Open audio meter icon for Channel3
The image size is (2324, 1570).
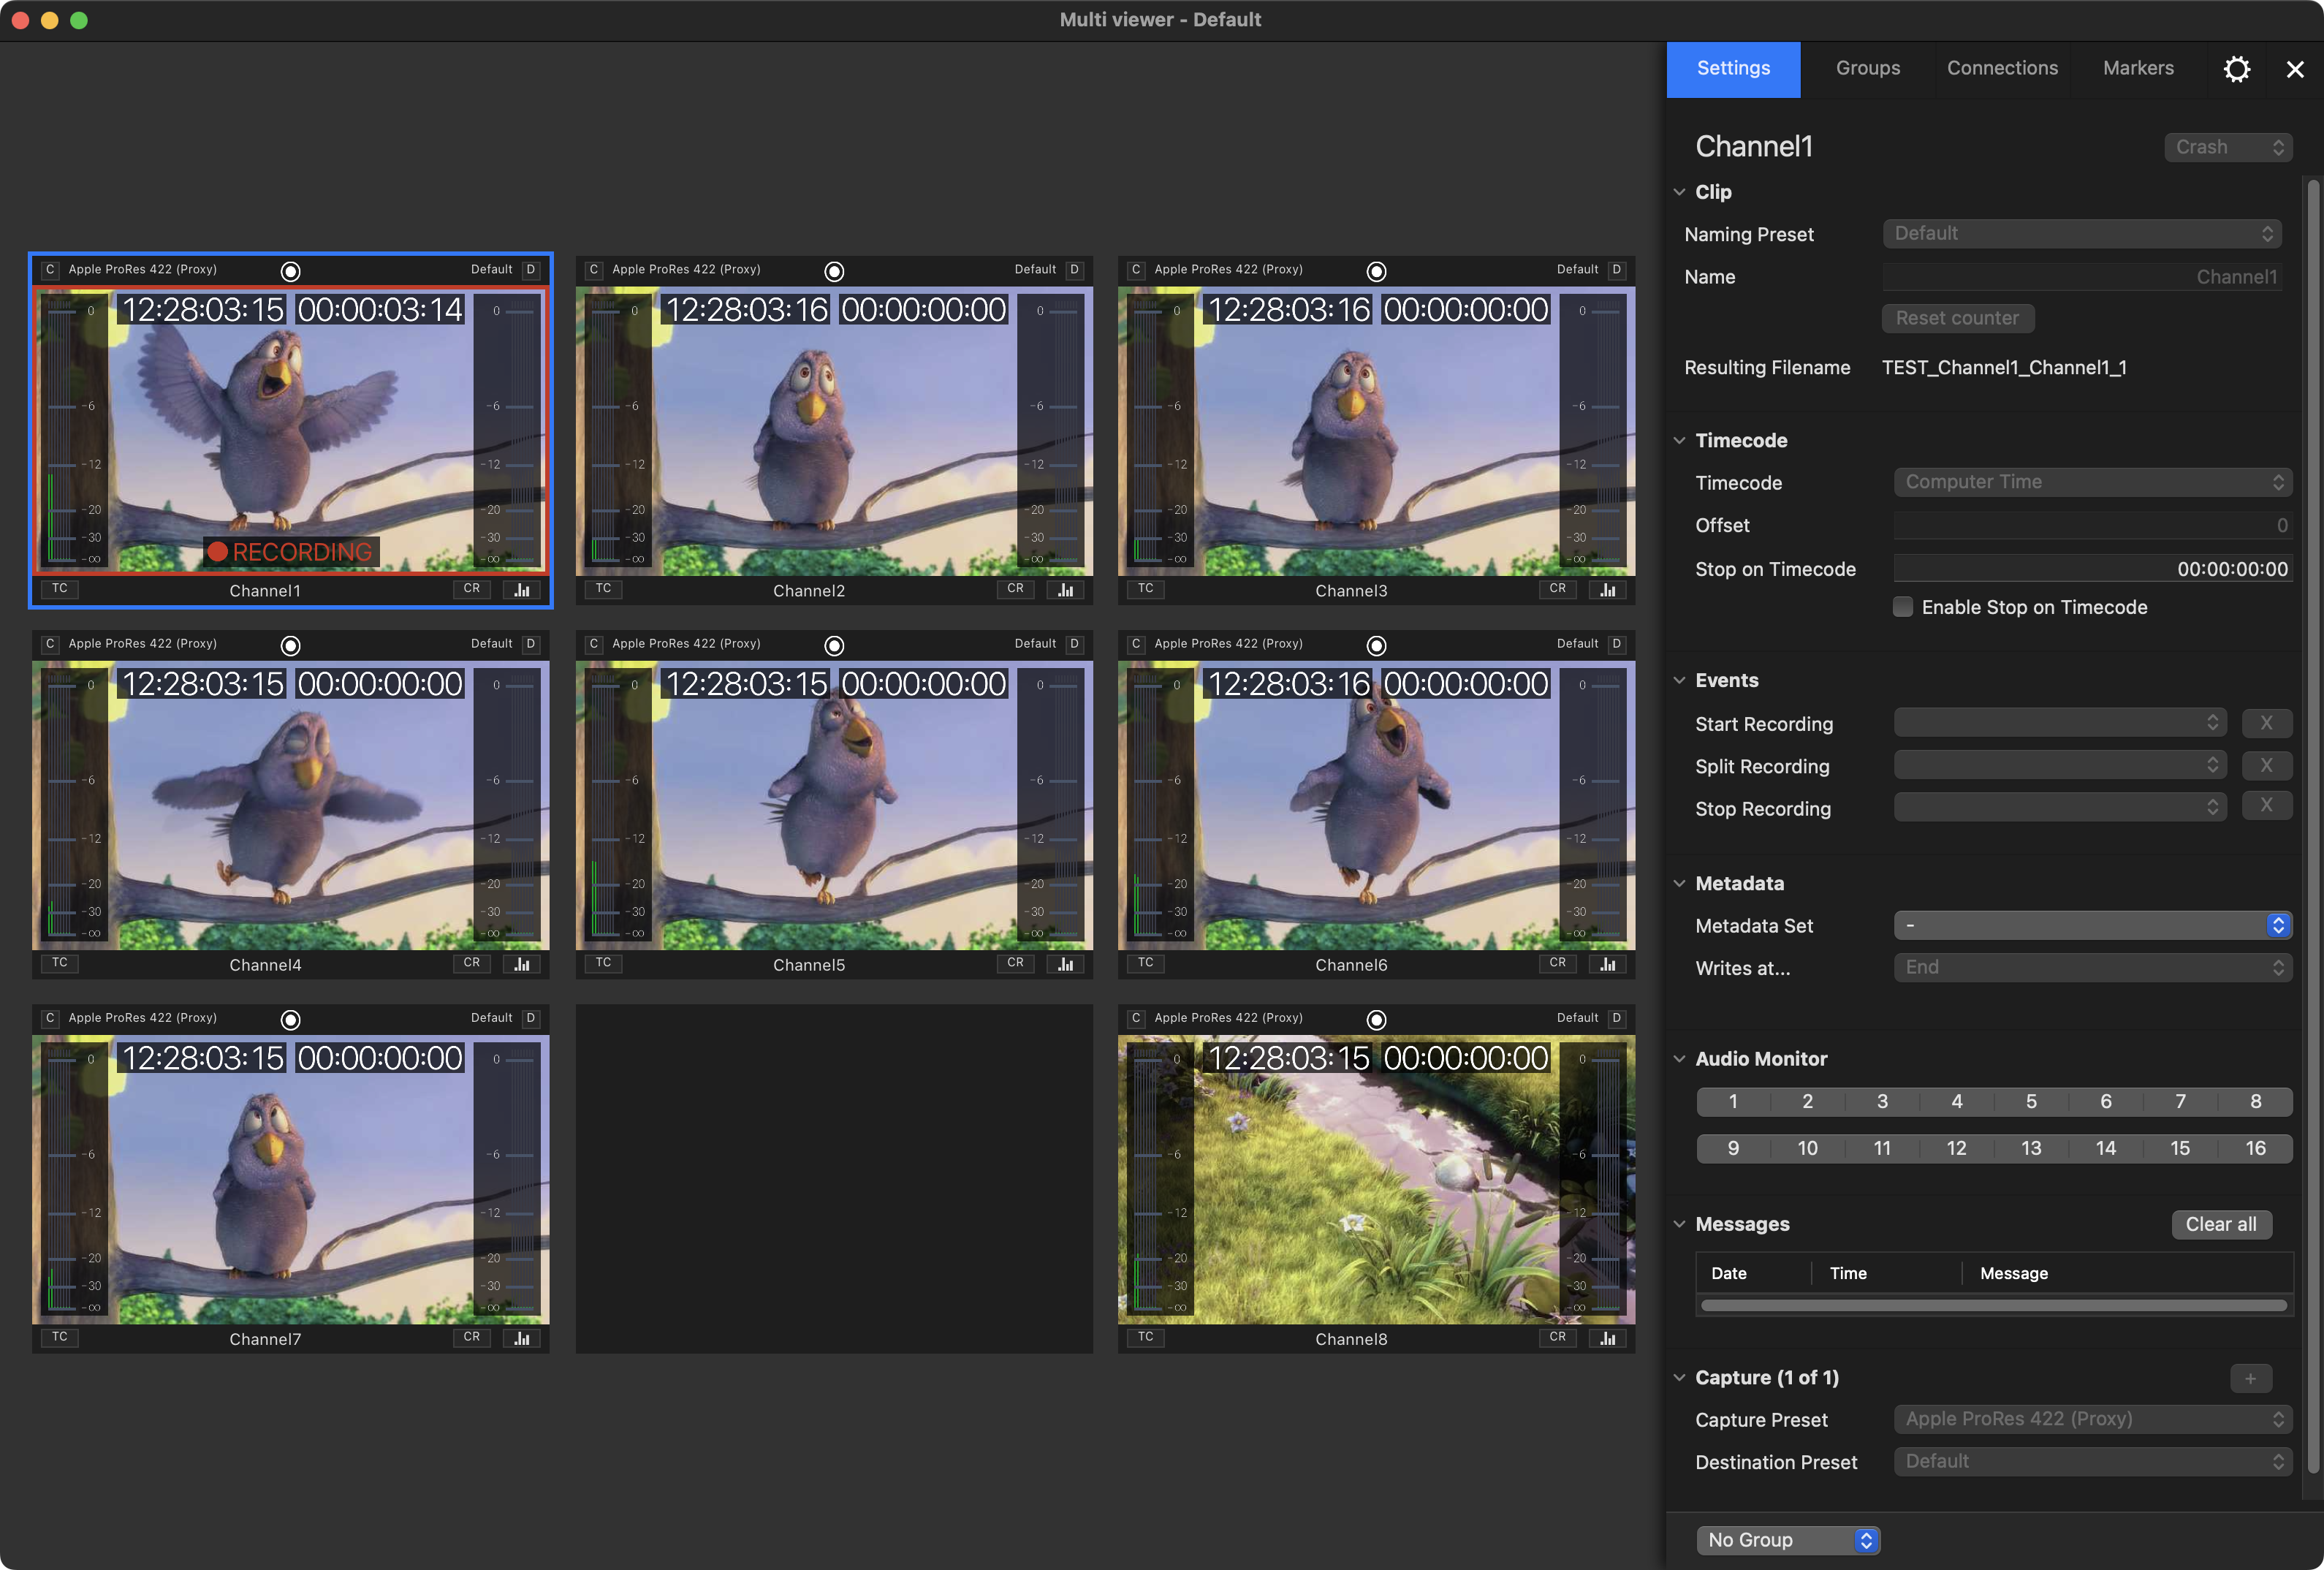tap(1608, 590)
